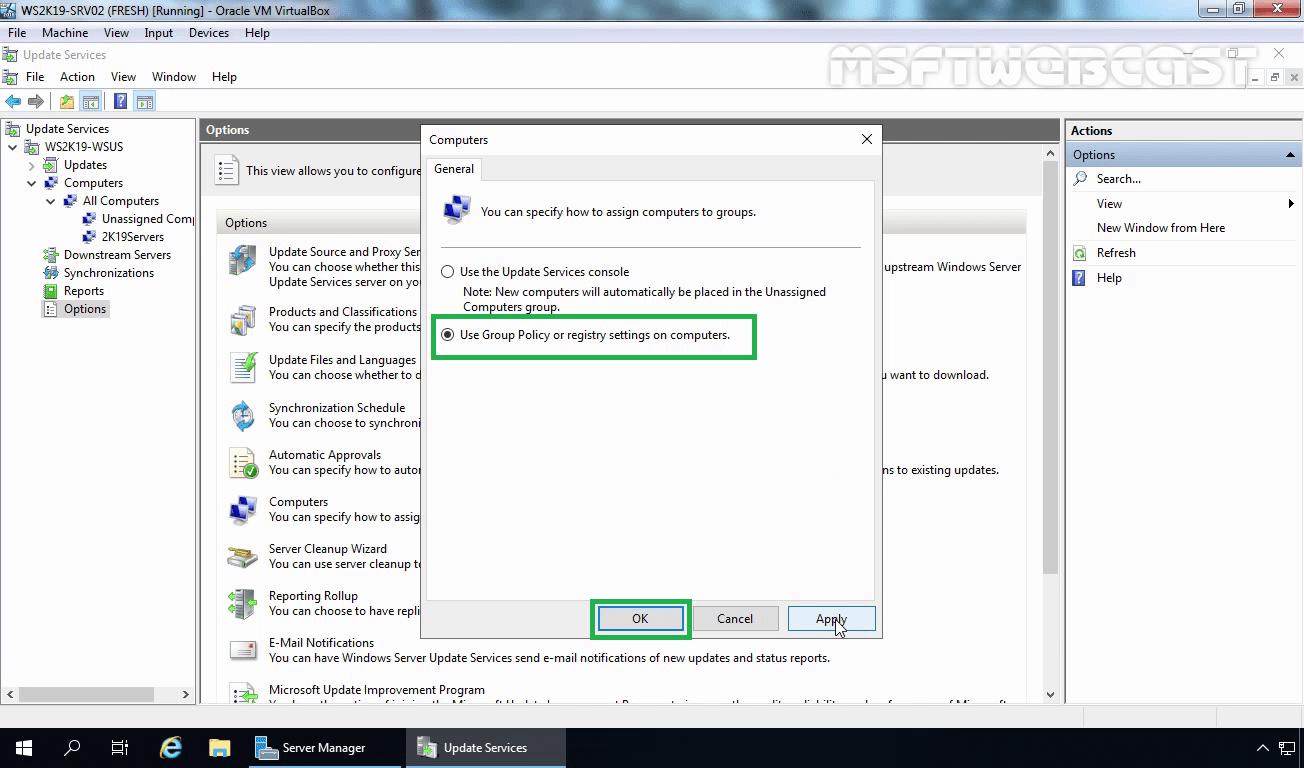Toggle the Show/Hide Console Tree icon
Viewport: 1304px width, 768px height.
pyautogui.click(x=90, y=101)
